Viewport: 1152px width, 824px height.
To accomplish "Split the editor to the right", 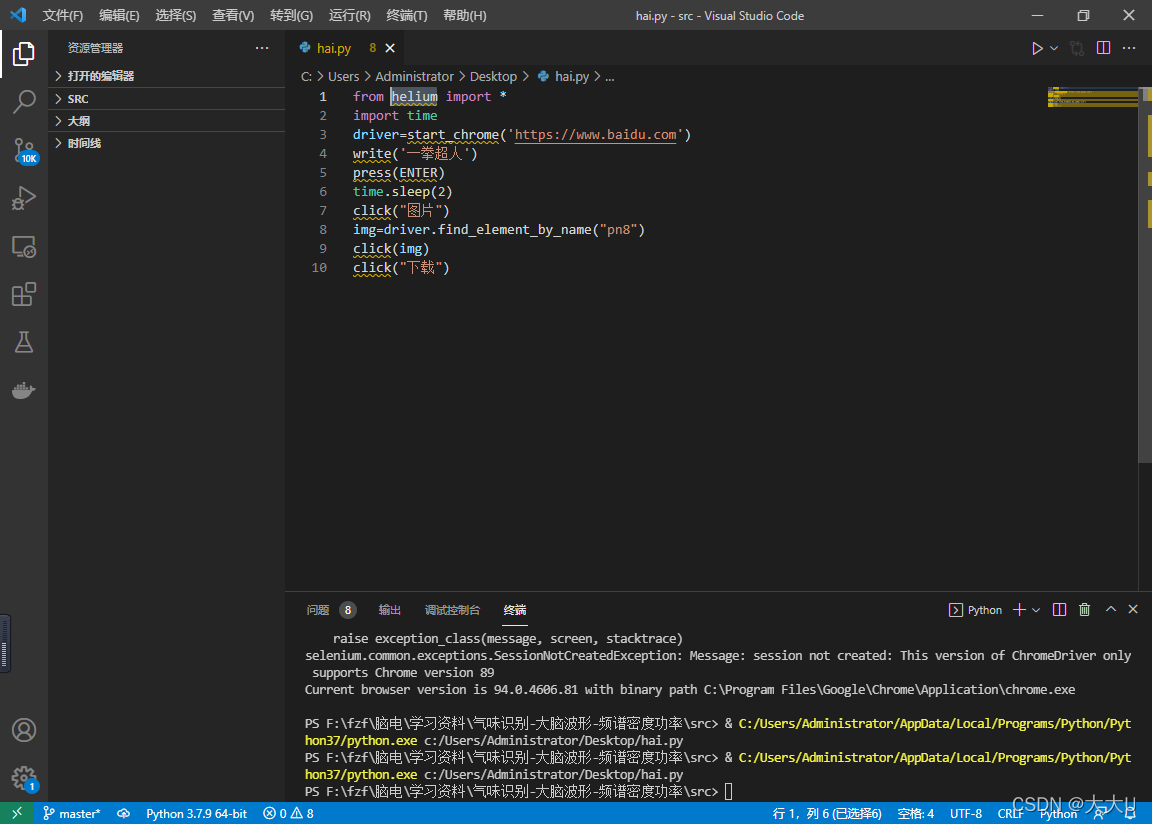I will (1104, 48).
